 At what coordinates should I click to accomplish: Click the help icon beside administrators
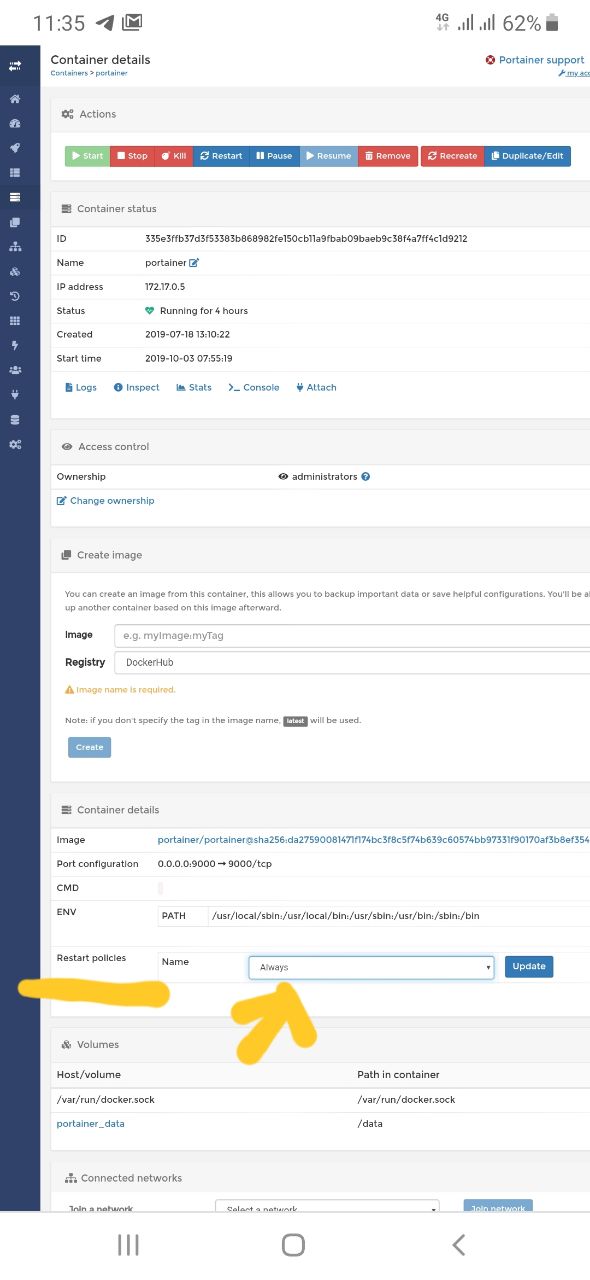(x=366, y=477)
